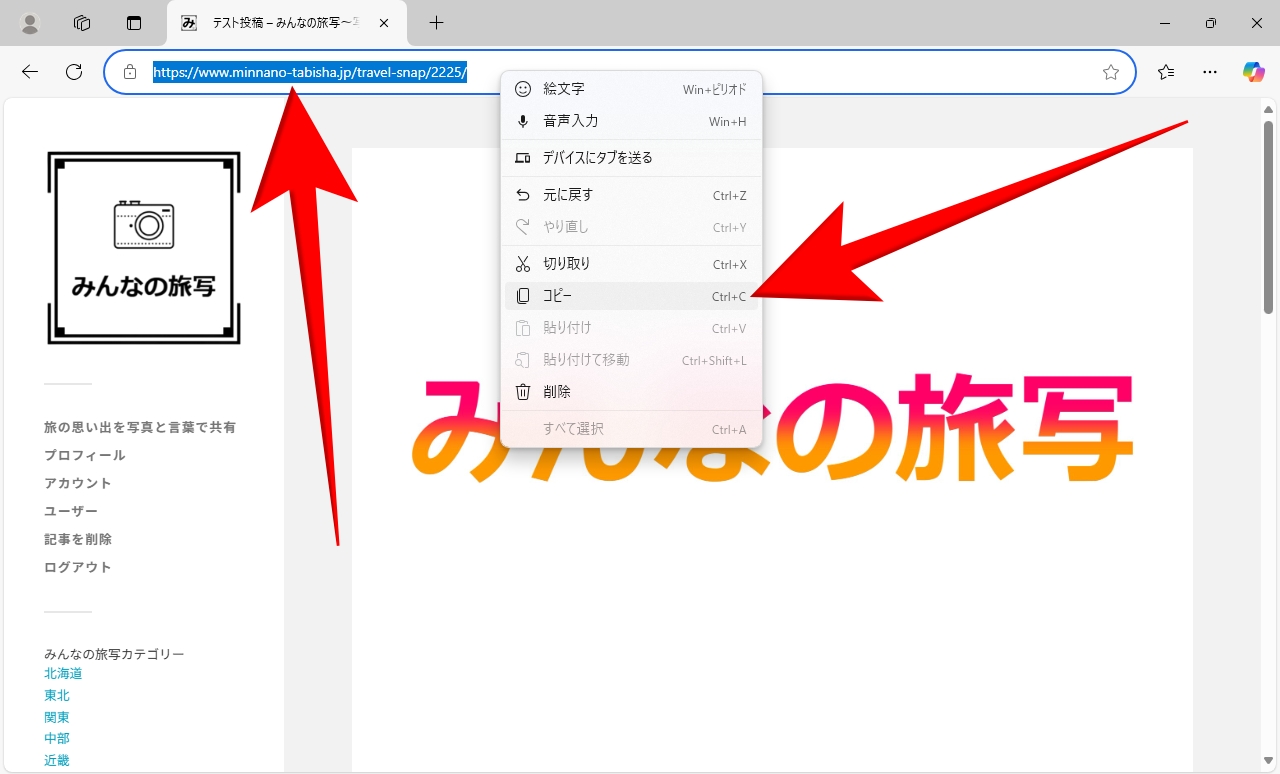The height and width of the screenshot is (774, 1280).
Task: Click the ログアウト link in sidebar
Action: (78, 567)
